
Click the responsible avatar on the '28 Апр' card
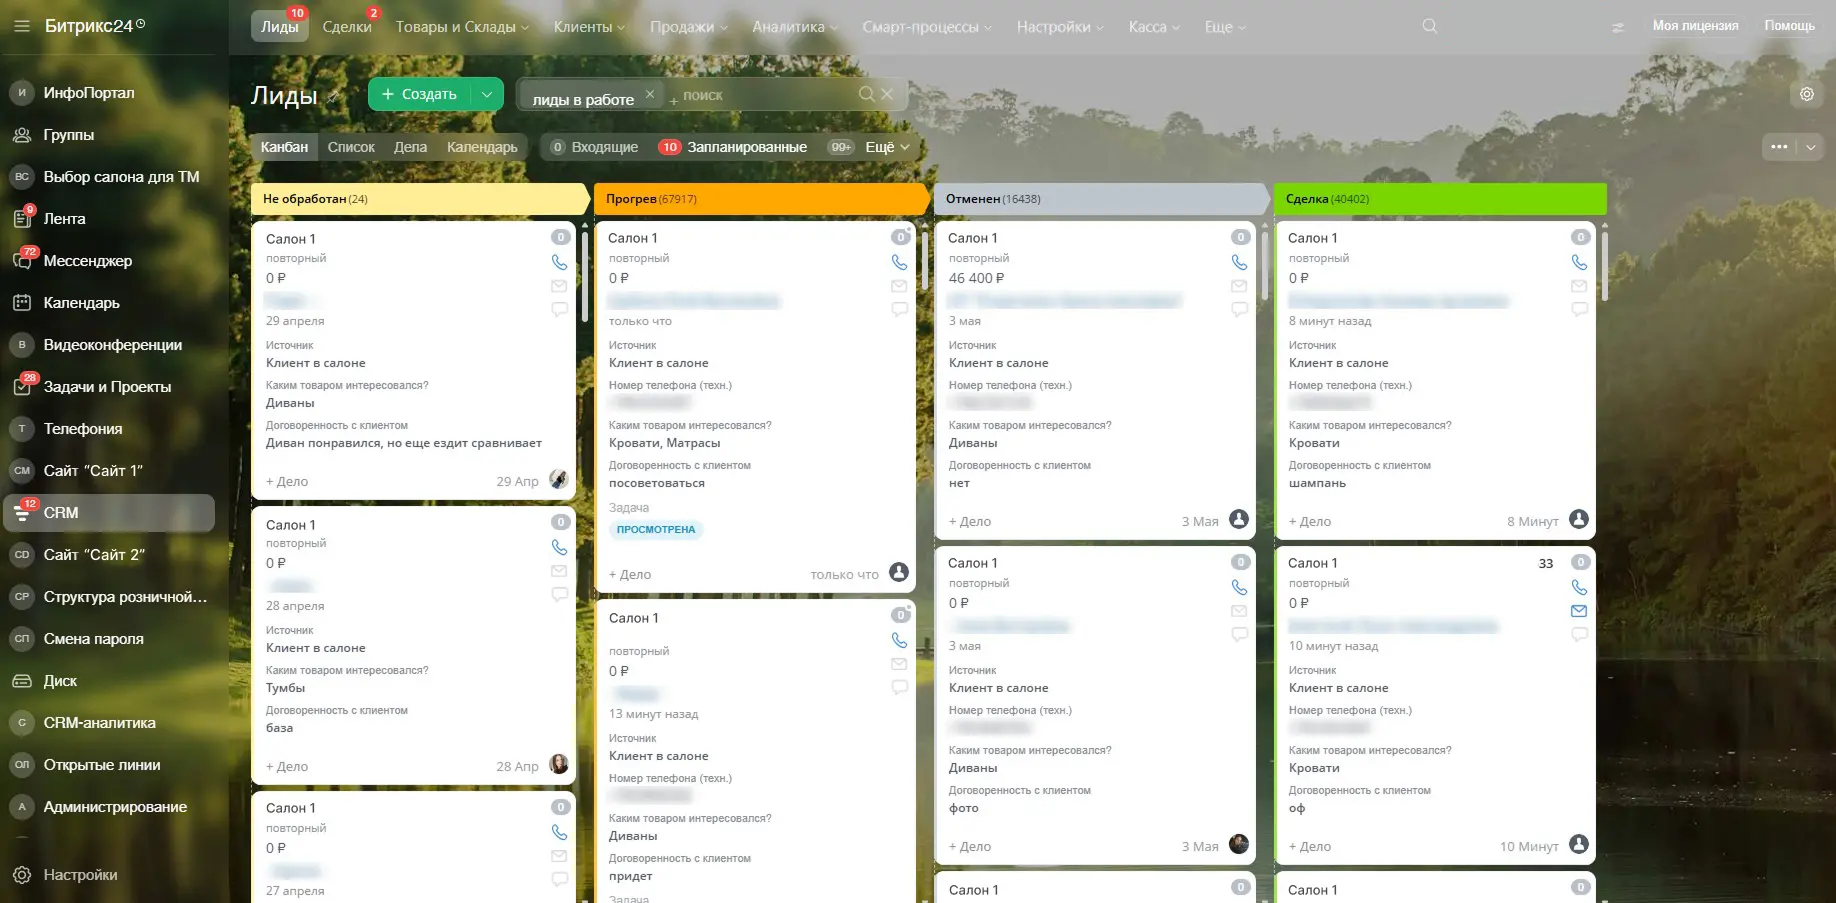[x=559, y=765]
